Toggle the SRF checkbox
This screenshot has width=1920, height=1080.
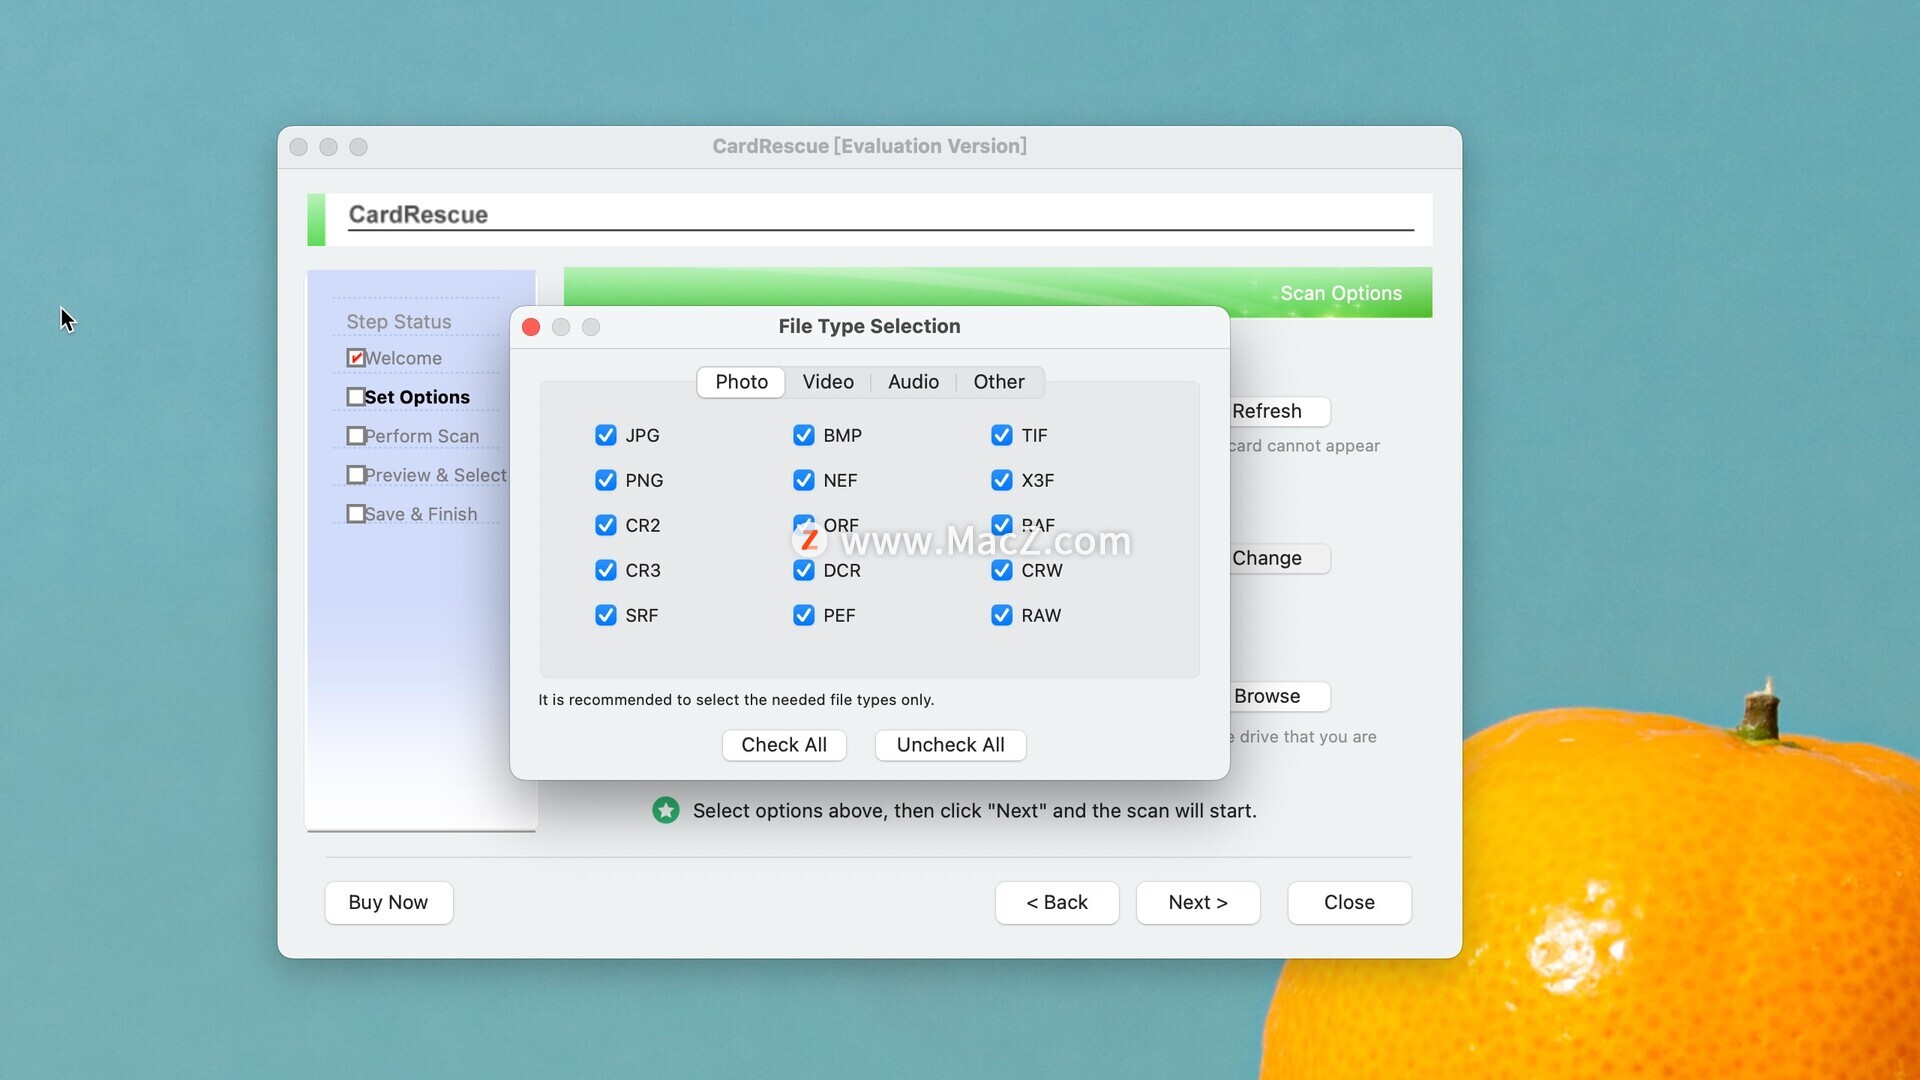[605, 615]
